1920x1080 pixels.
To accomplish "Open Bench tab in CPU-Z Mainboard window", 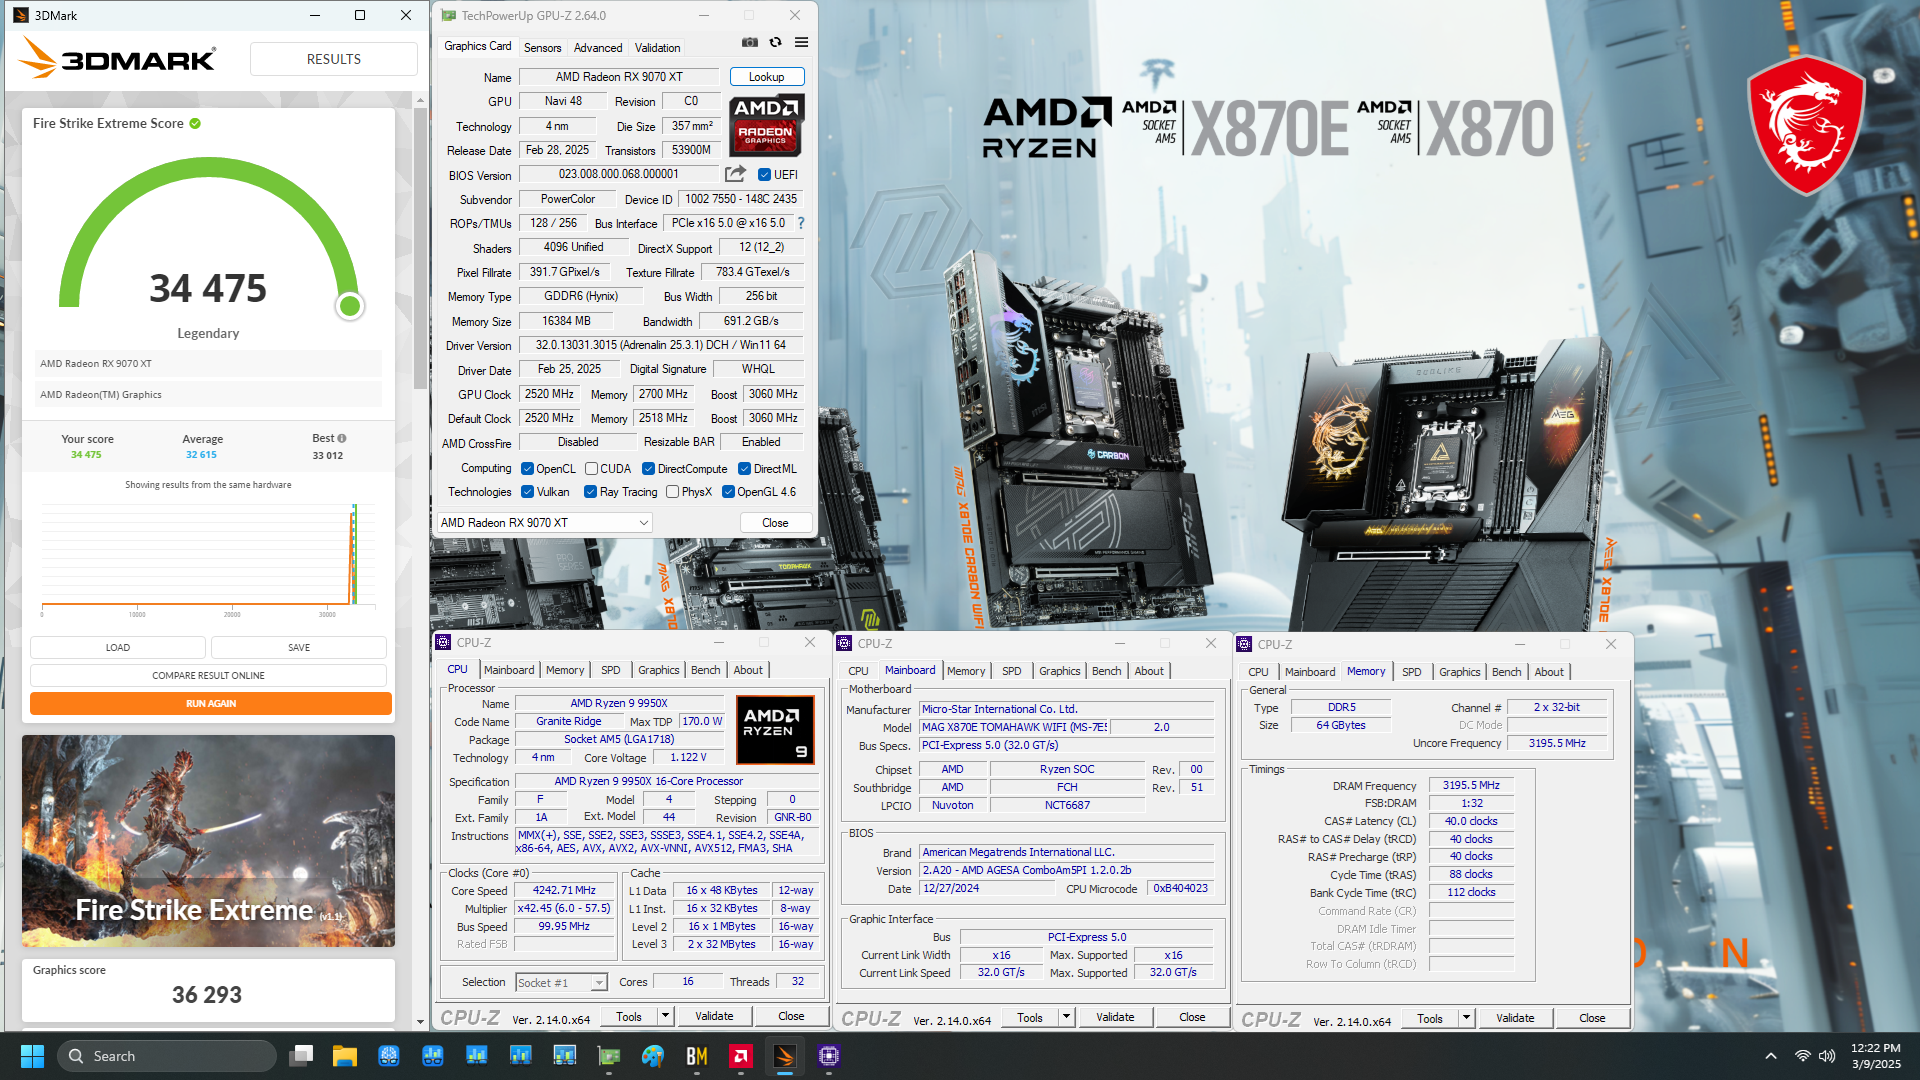I will coord(1106,671).
